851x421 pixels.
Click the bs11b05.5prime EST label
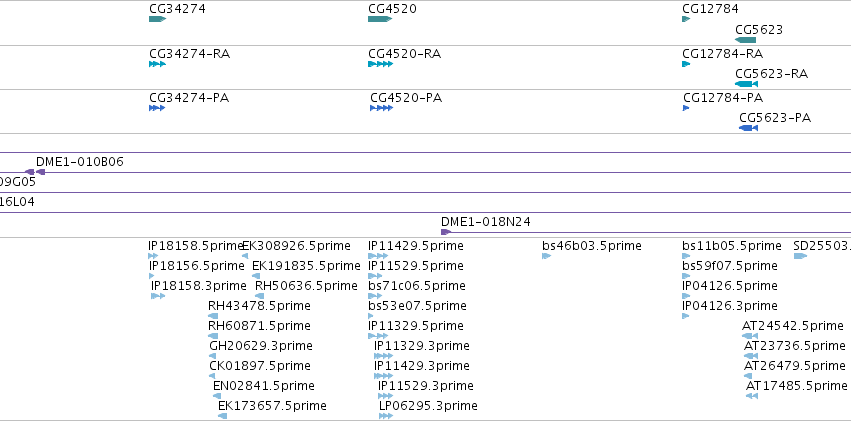point(732,246)
